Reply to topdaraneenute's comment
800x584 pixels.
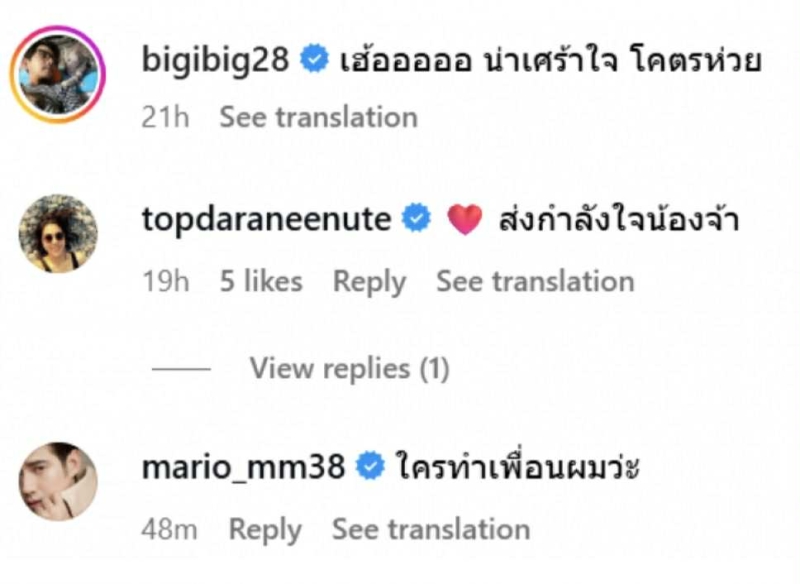click(x=369, y=282)
